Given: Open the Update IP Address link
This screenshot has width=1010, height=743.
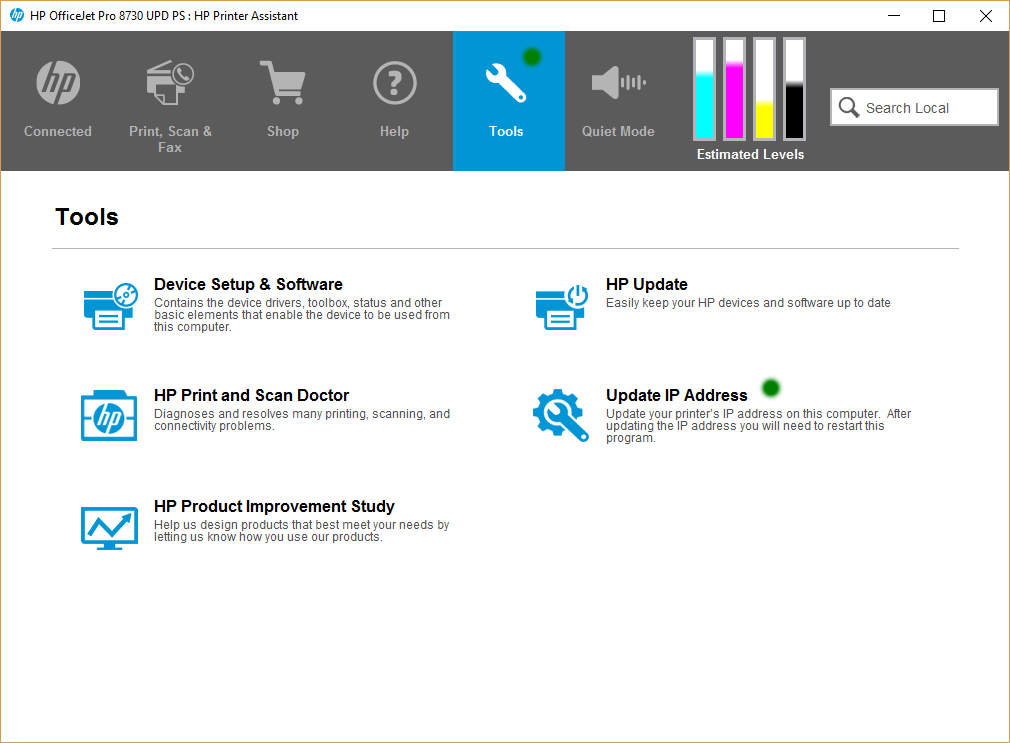Looking at the screenshot, I should (676, 395).
